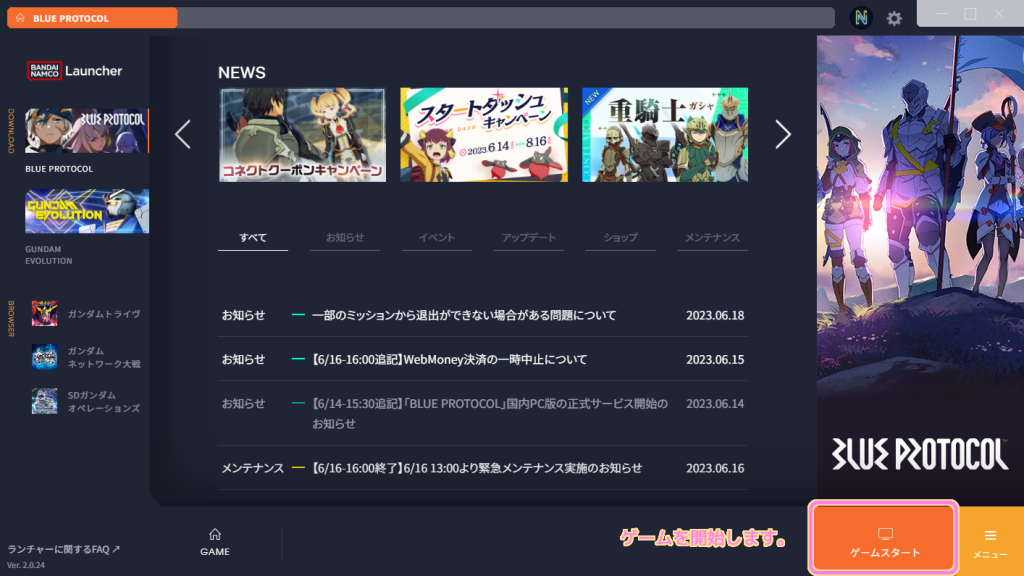Click the 2023.06.18 date text
Screen dimensions: 1024x576
click(x=714, y=315)
